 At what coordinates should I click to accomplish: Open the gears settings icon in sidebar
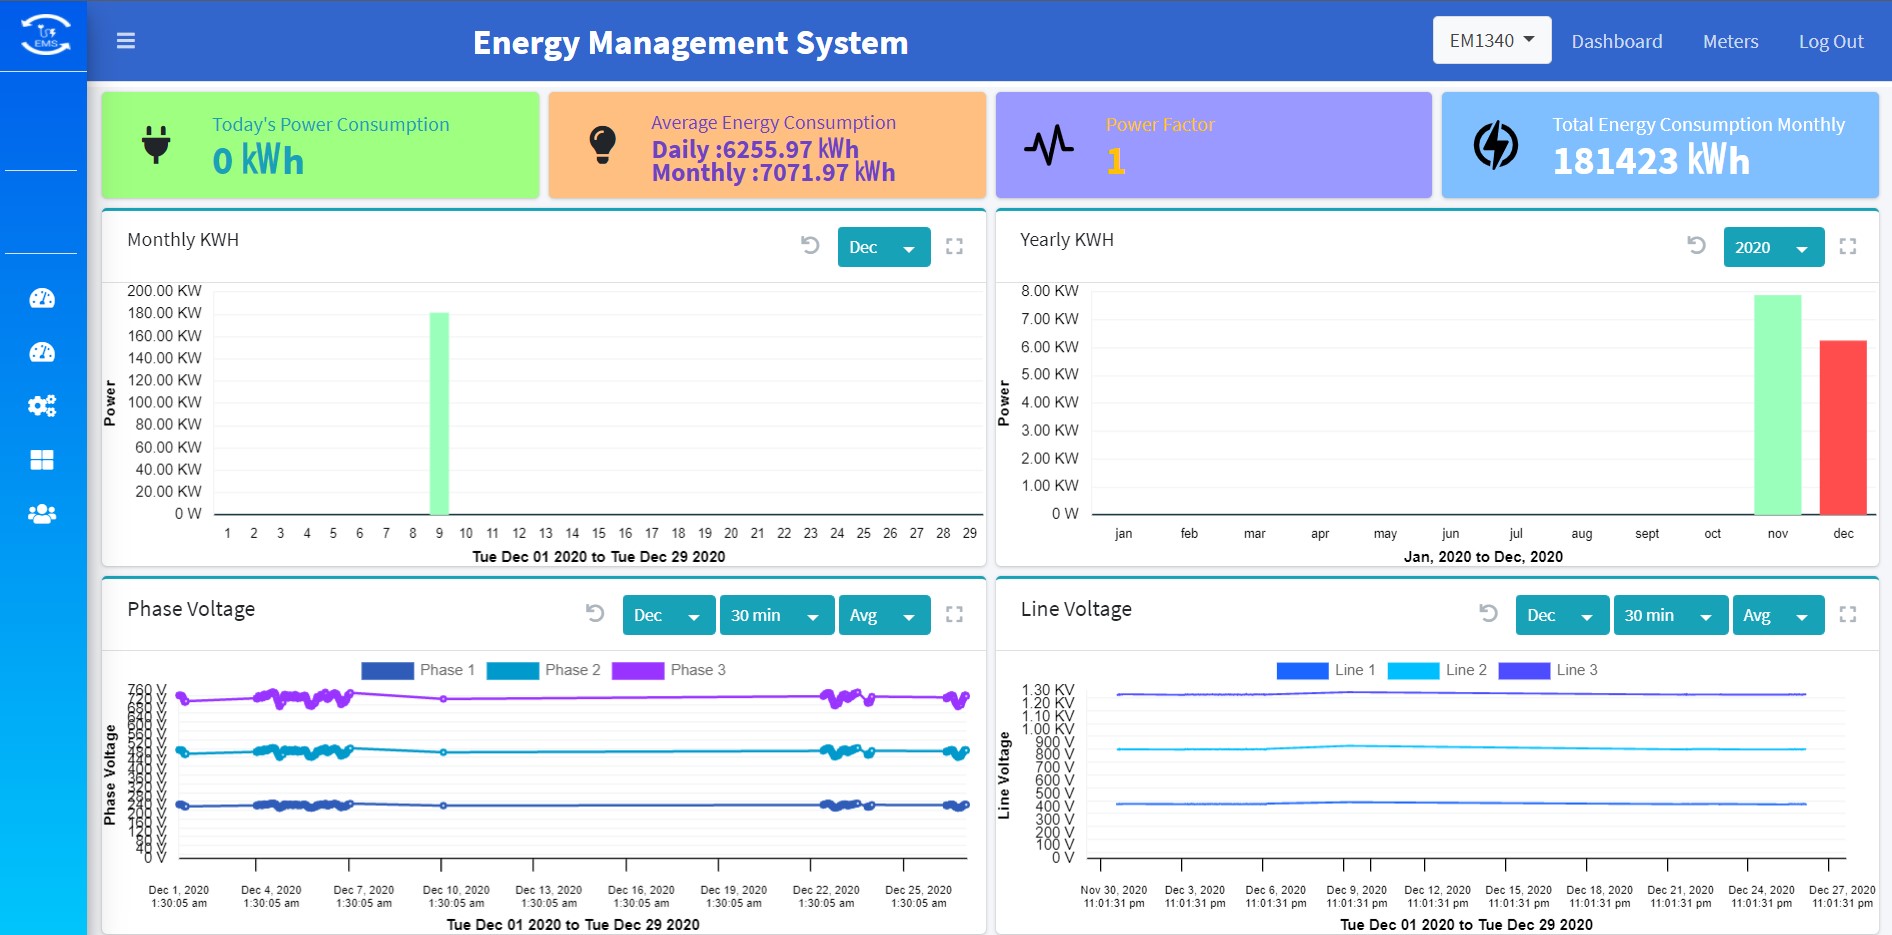[42, 406]
